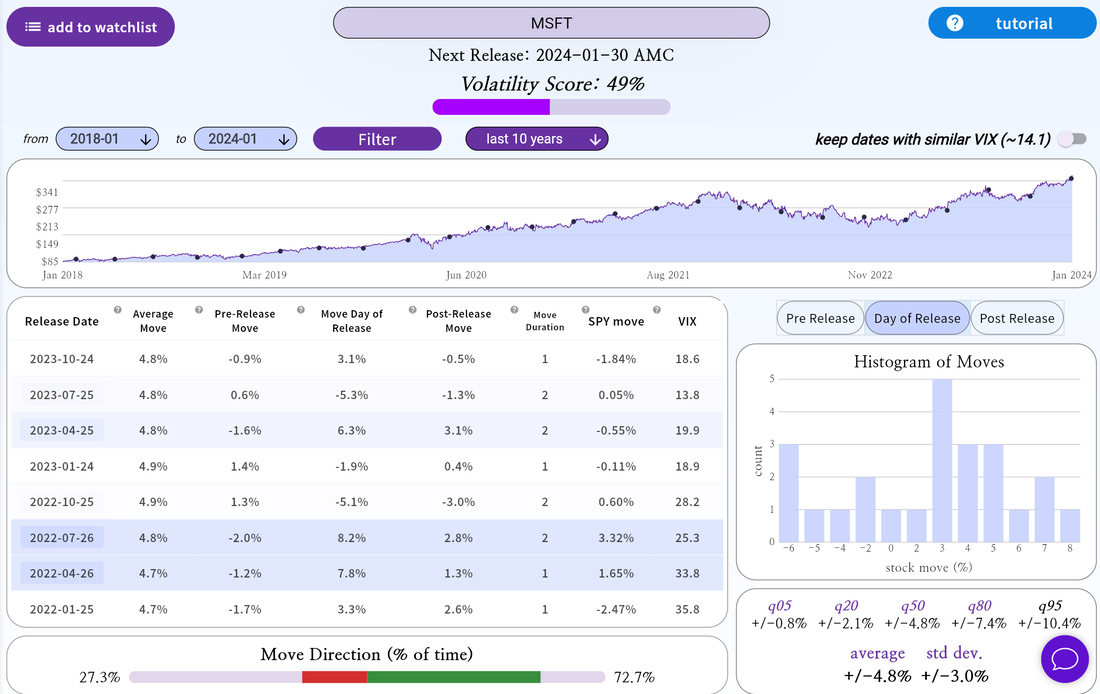Open the chat bubble widget
1100x694 pixels.
(x=1064, y=660)
